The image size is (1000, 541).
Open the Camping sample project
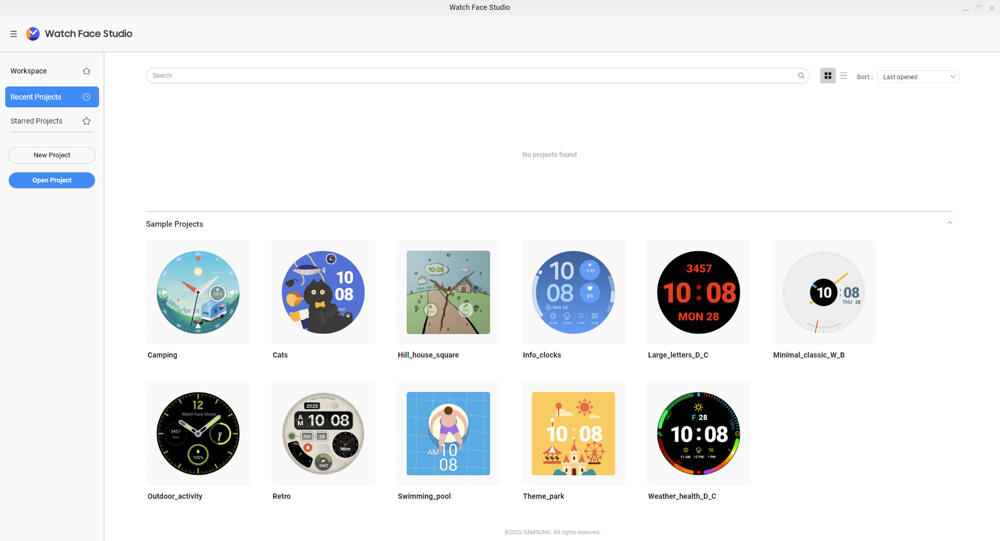coord(198,292)
